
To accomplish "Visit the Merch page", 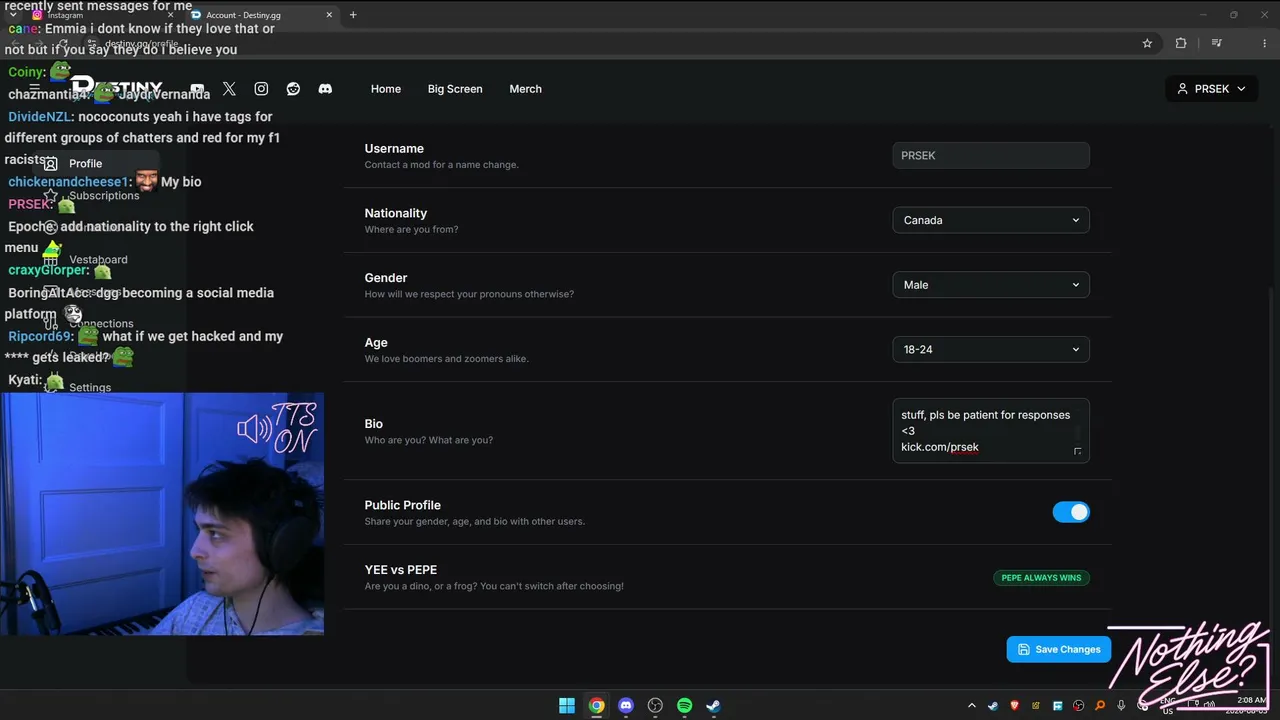I will tap(525, 89).
